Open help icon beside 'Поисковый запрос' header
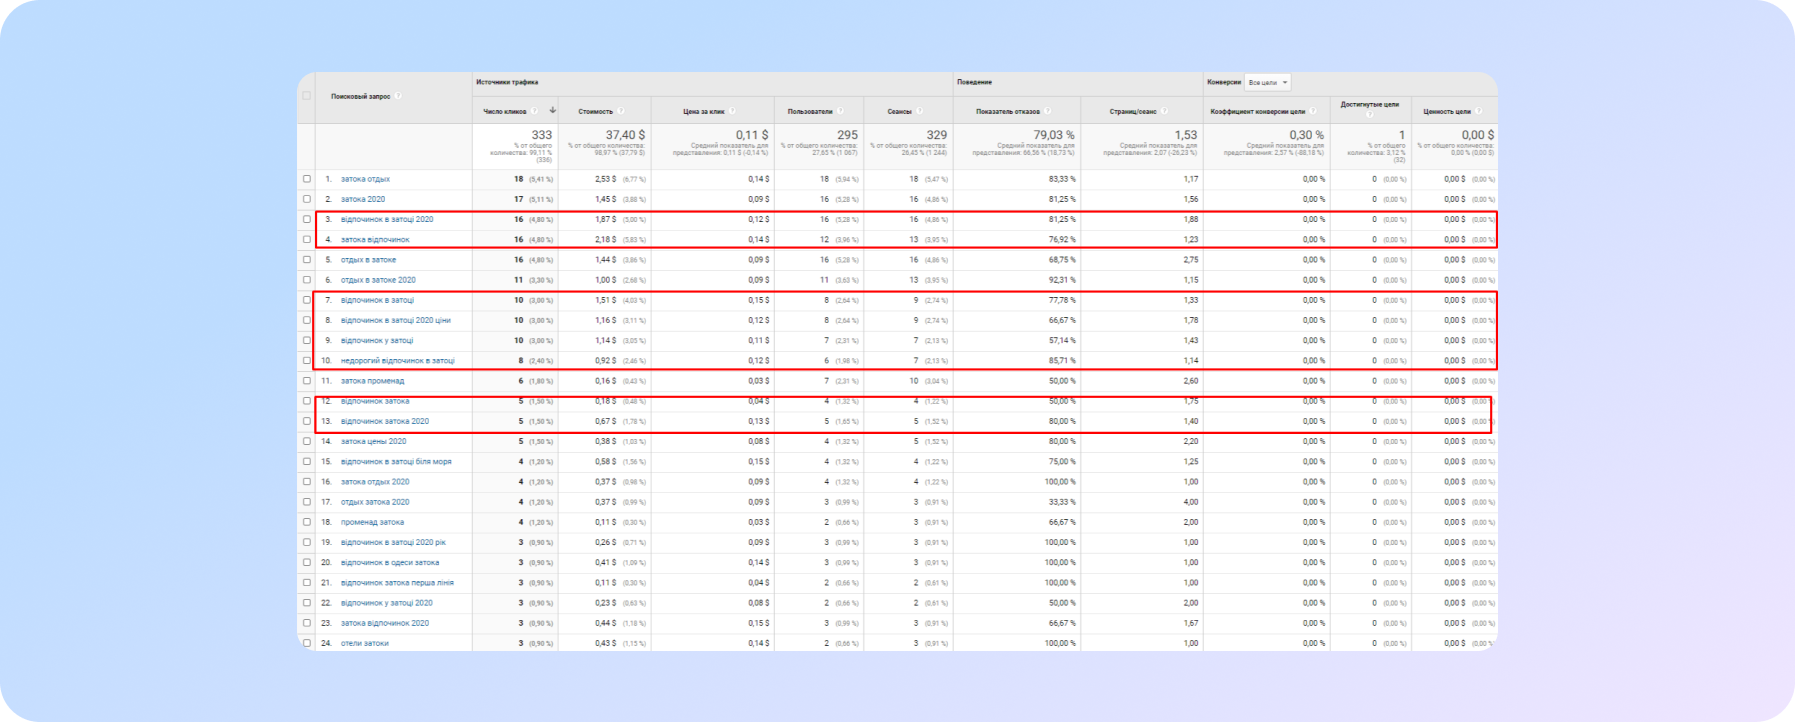 398,96
